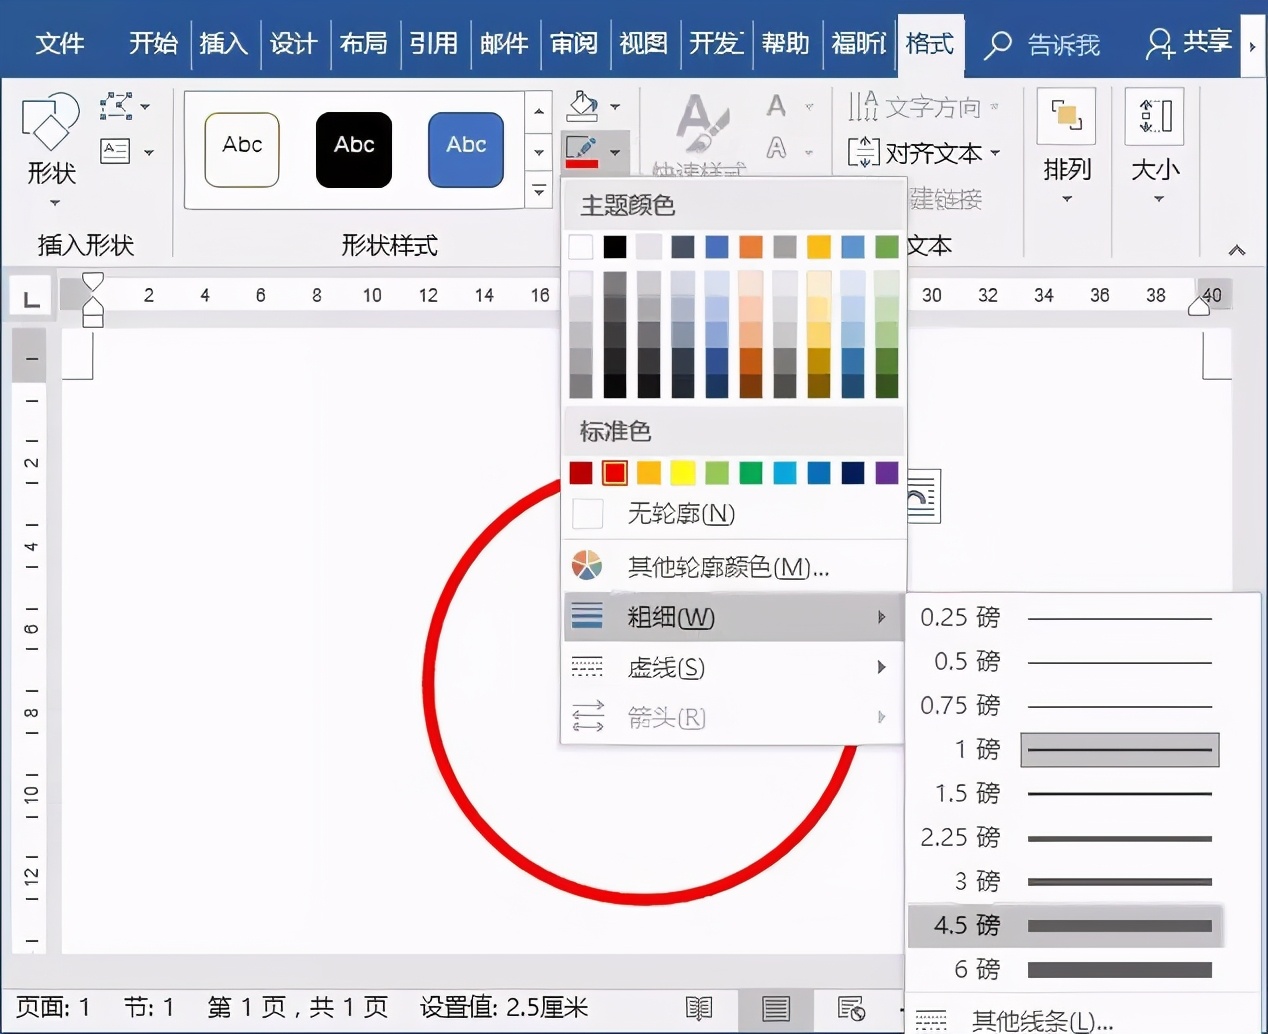Expand the Dashes submenu
The image size is (1268, 1034).
point(734,667)
